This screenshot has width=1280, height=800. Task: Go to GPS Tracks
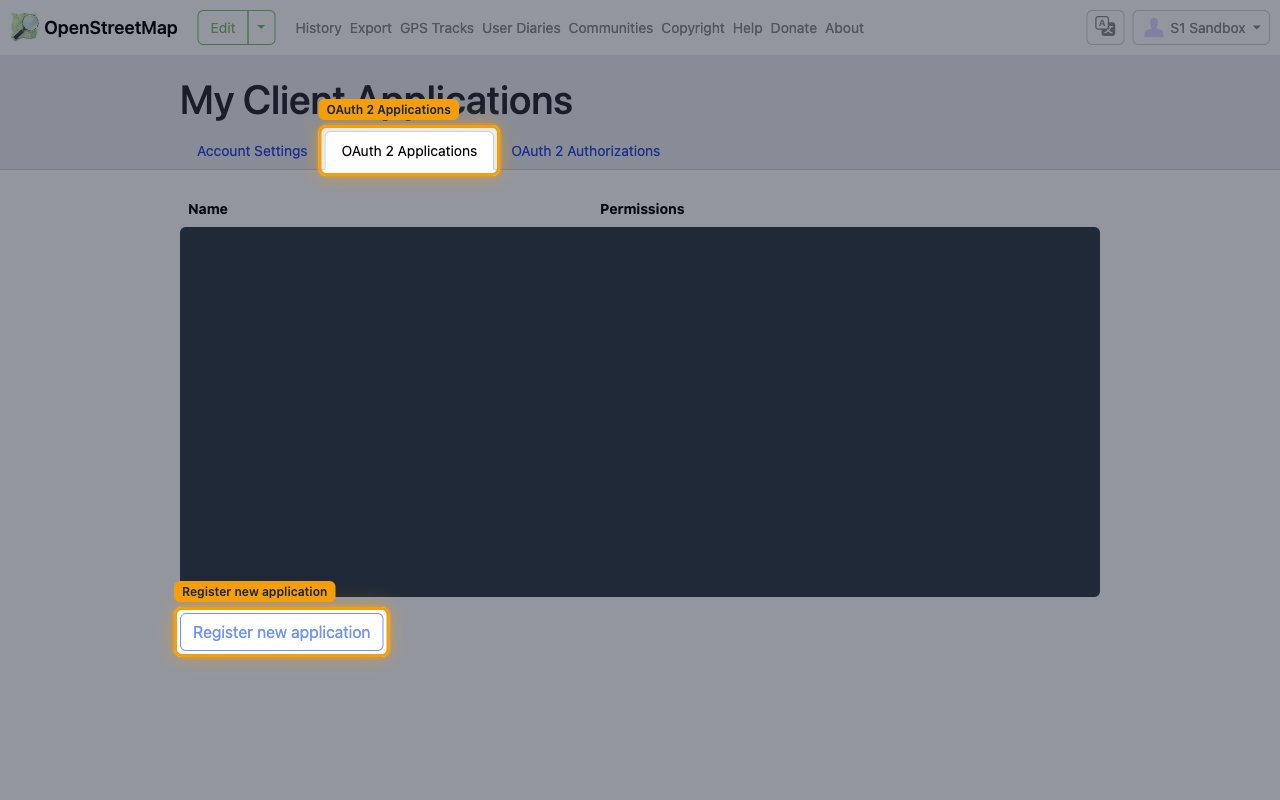437,28
